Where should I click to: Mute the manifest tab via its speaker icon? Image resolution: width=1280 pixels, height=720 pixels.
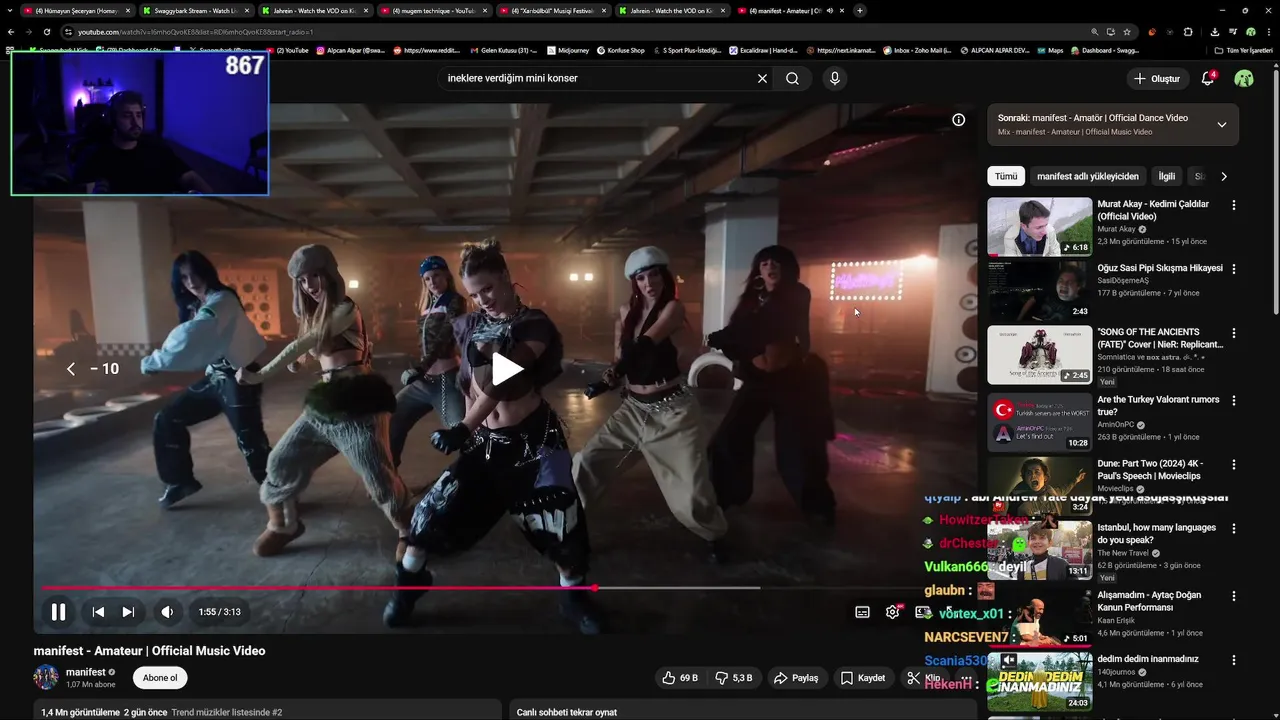(830, 11)
